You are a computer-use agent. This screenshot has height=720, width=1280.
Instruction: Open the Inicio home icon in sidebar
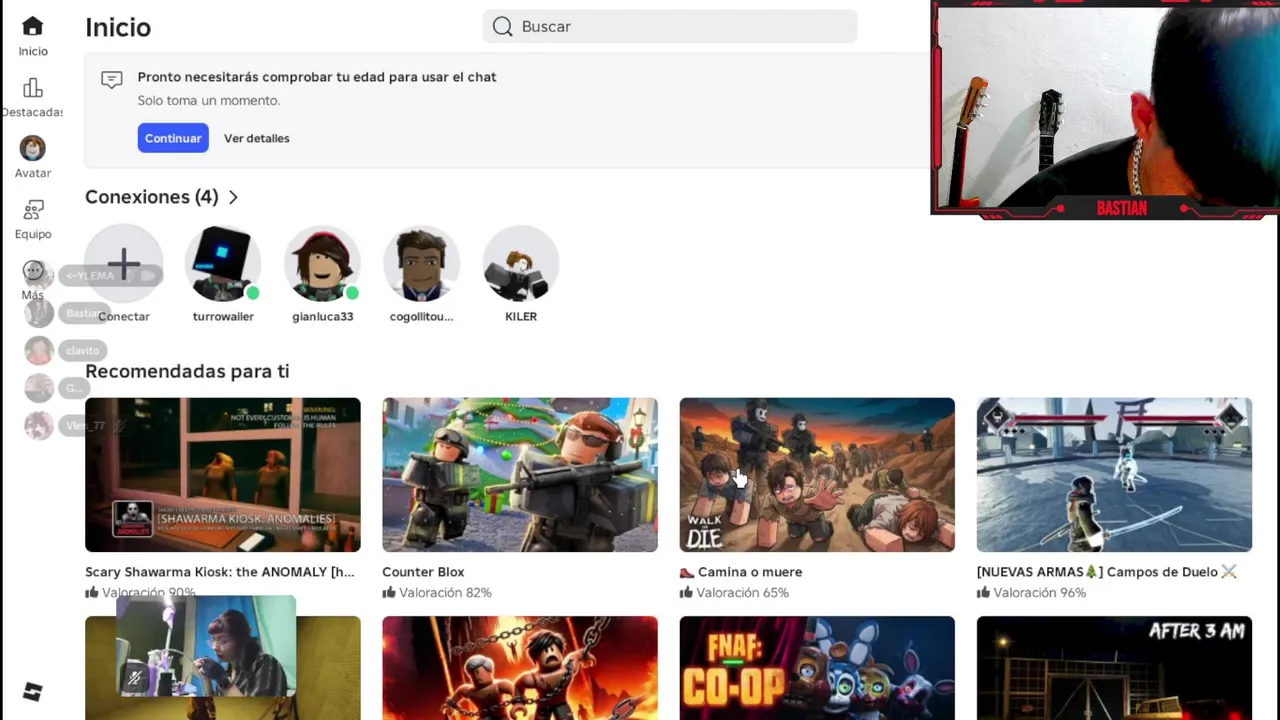[x=32, y=27]
